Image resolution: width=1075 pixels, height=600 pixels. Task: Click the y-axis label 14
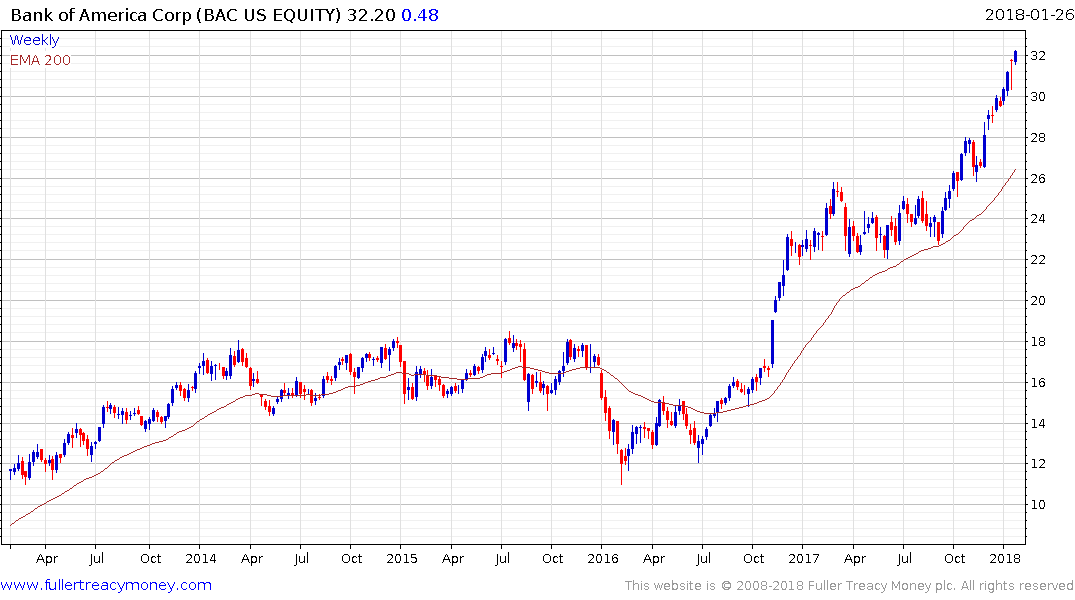coord(1038,423)
